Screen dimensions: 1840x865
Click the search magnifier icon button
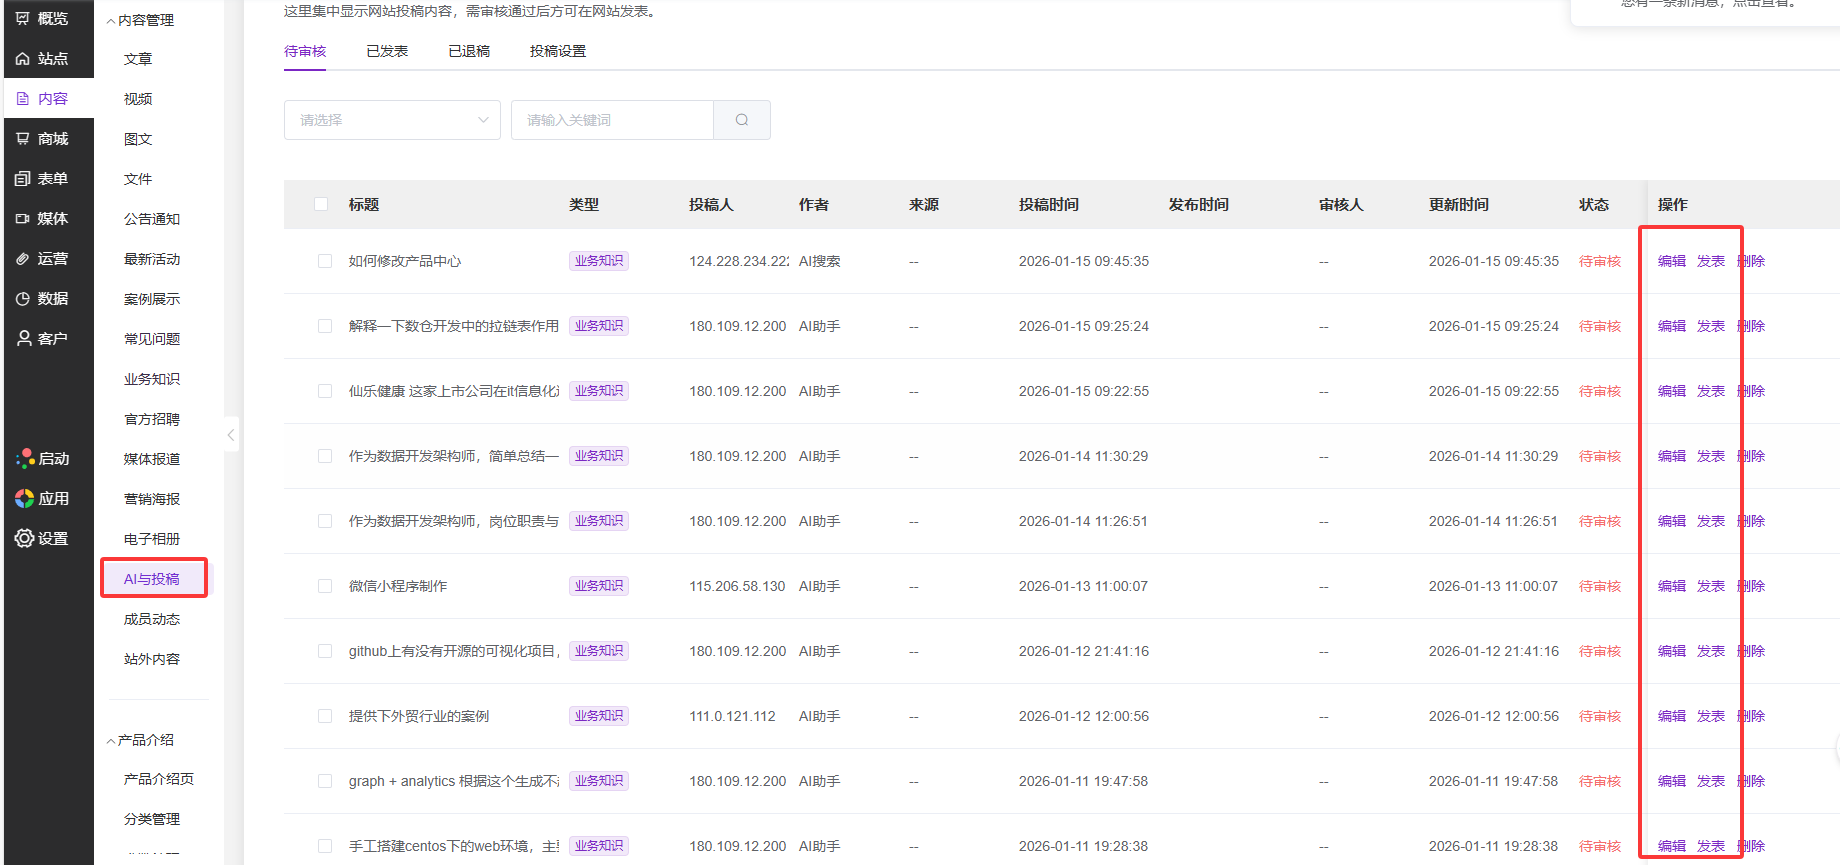point(741,120)
